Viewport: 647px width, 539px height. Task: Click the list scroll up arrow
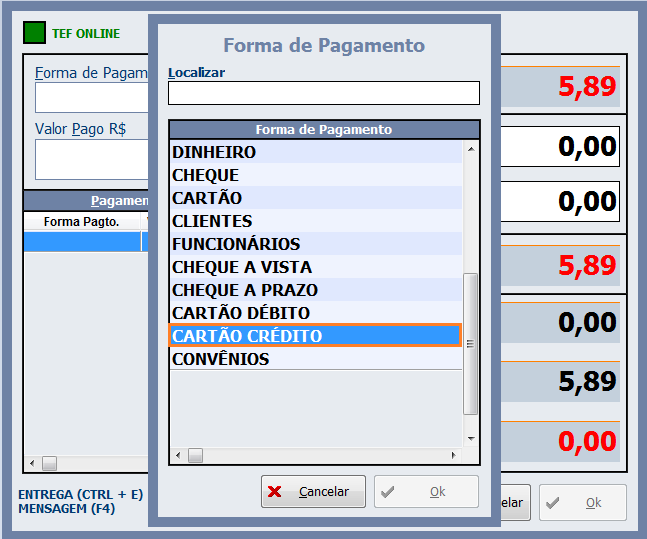coord(471,150)
